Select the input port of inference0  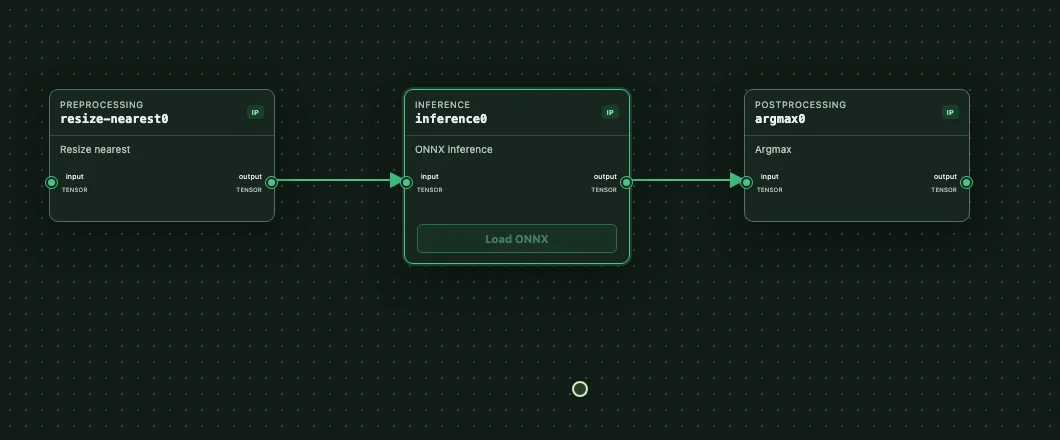click(406, 182)
